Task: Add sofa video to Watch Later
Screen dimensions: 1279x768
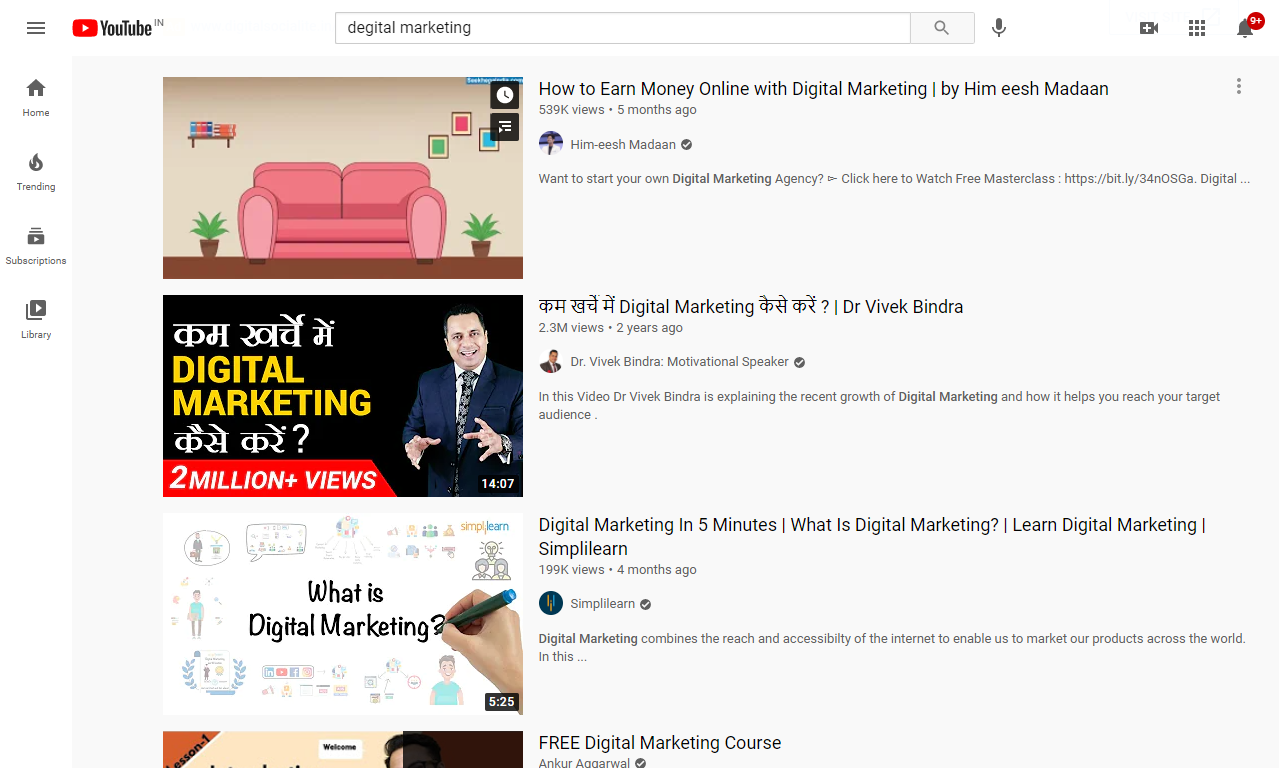Action: pos(505,95)
